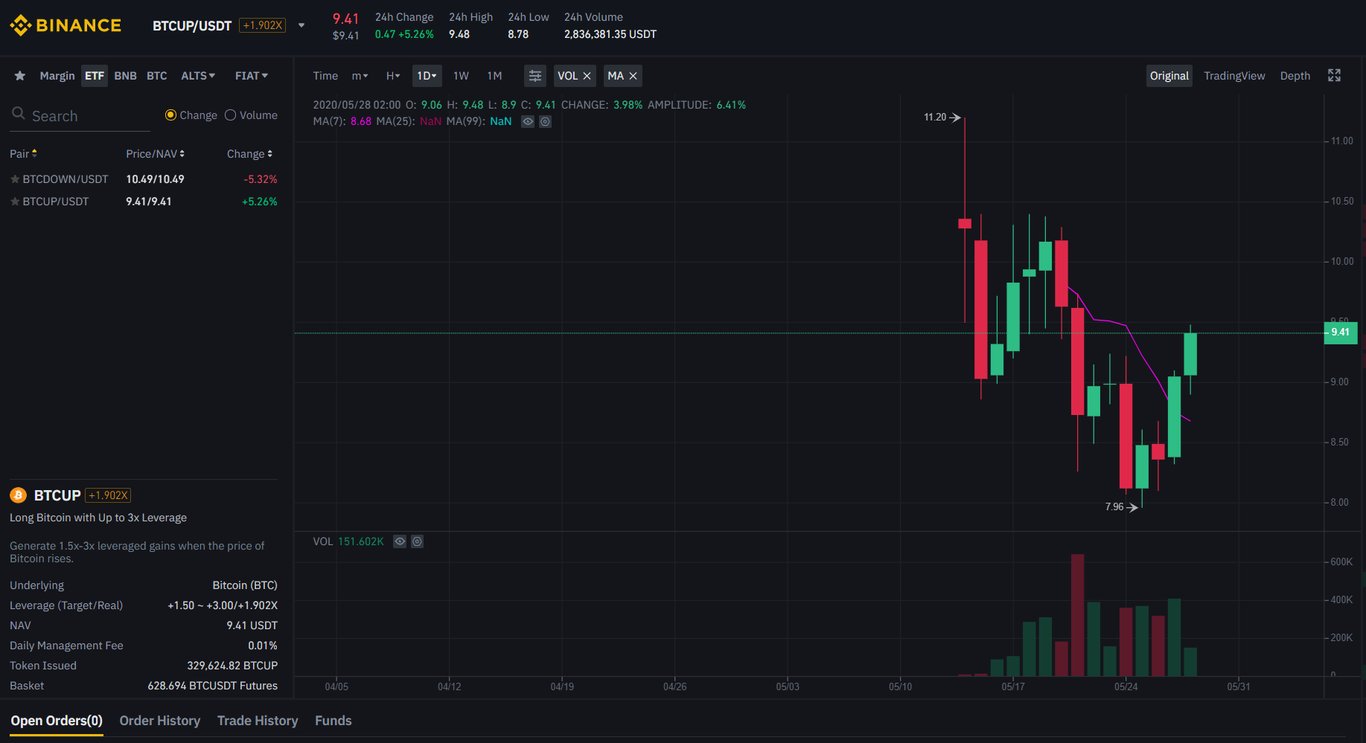Remove the MA overlay with its X
1366x743 pixels.
click(633, 75)
